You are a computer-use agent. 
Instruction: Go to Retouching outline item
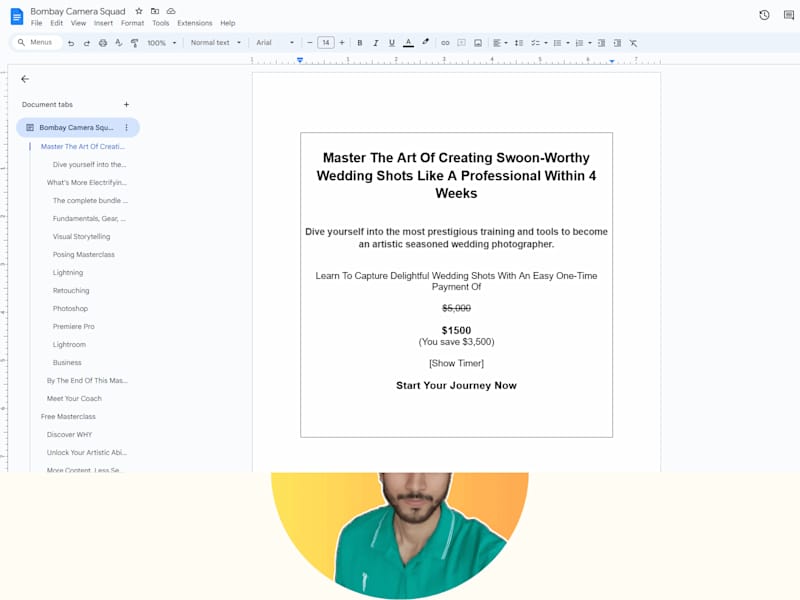point(71,290)
